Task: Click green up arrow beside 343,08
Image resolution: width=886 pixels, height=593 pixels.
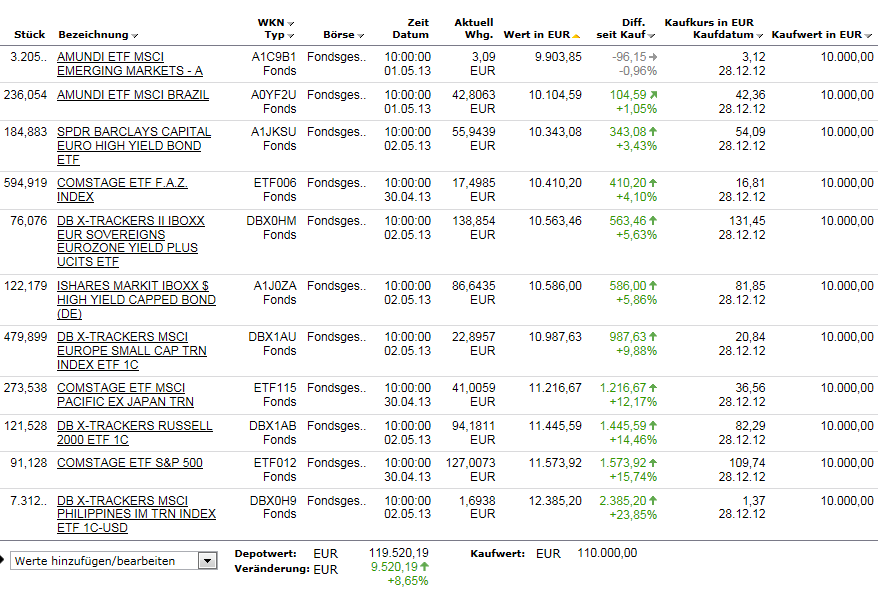Action: (x=653, y=132)
